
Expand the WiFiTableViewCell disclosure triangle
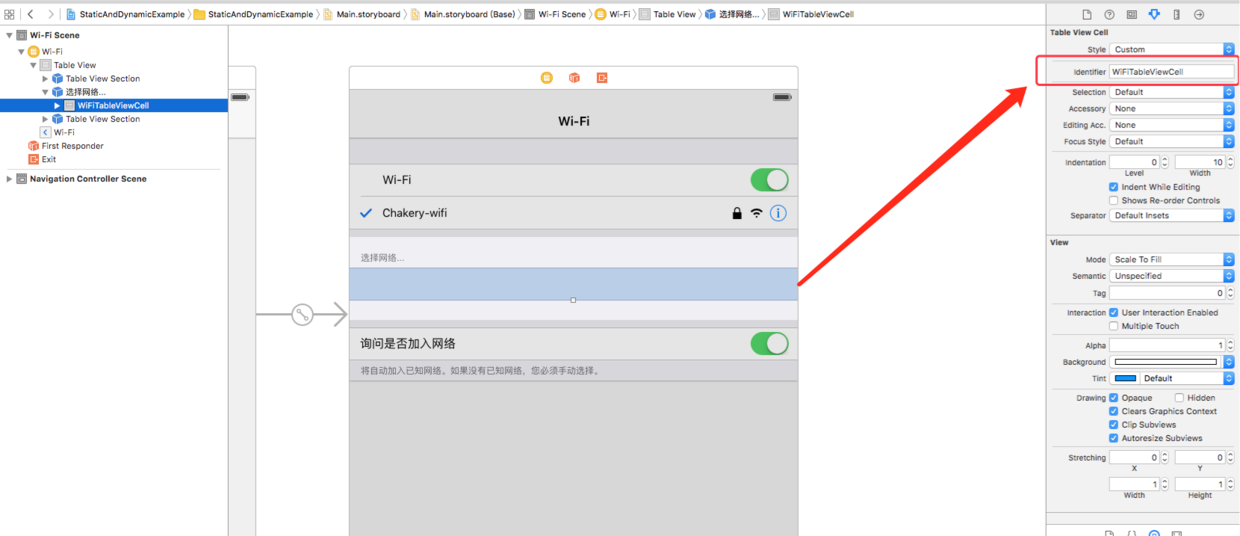point(57,105)
